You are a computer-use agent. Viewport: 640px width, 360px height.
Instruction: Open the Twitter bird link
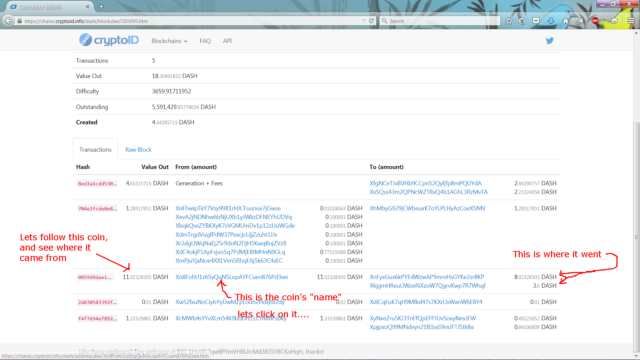pyautogui.click(x=549, y=40)
